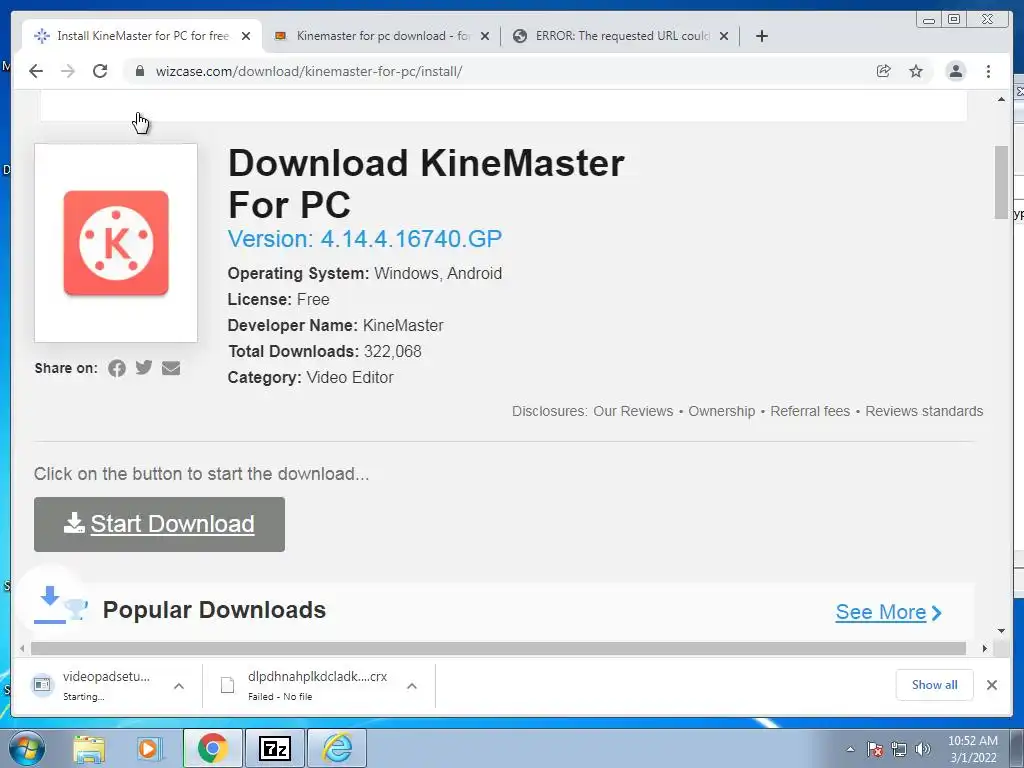Reload the current page
This screenshot has height=768, width=1024.
click(100, 71)
